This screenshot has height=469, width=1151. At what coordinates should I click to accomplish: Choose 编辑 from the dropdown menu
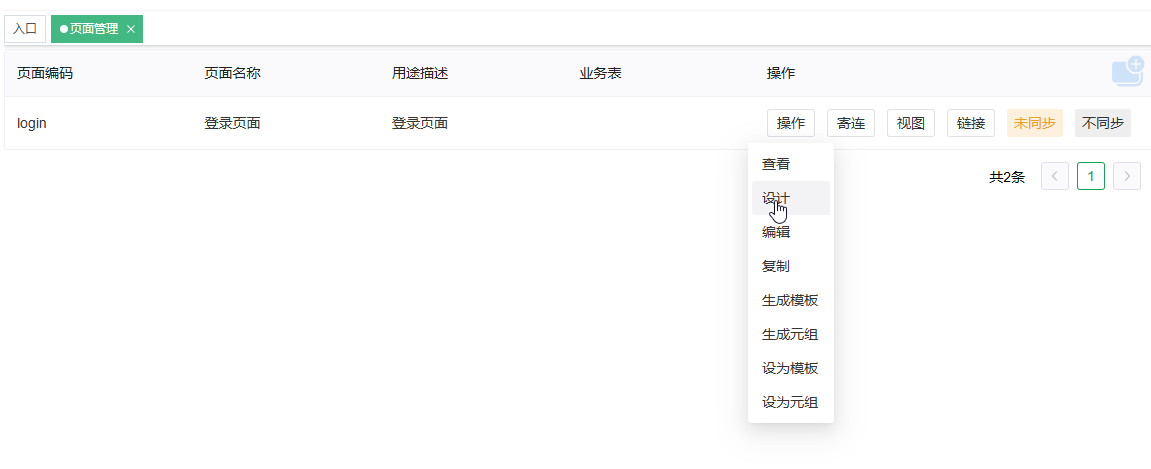[x=791, y=232]
